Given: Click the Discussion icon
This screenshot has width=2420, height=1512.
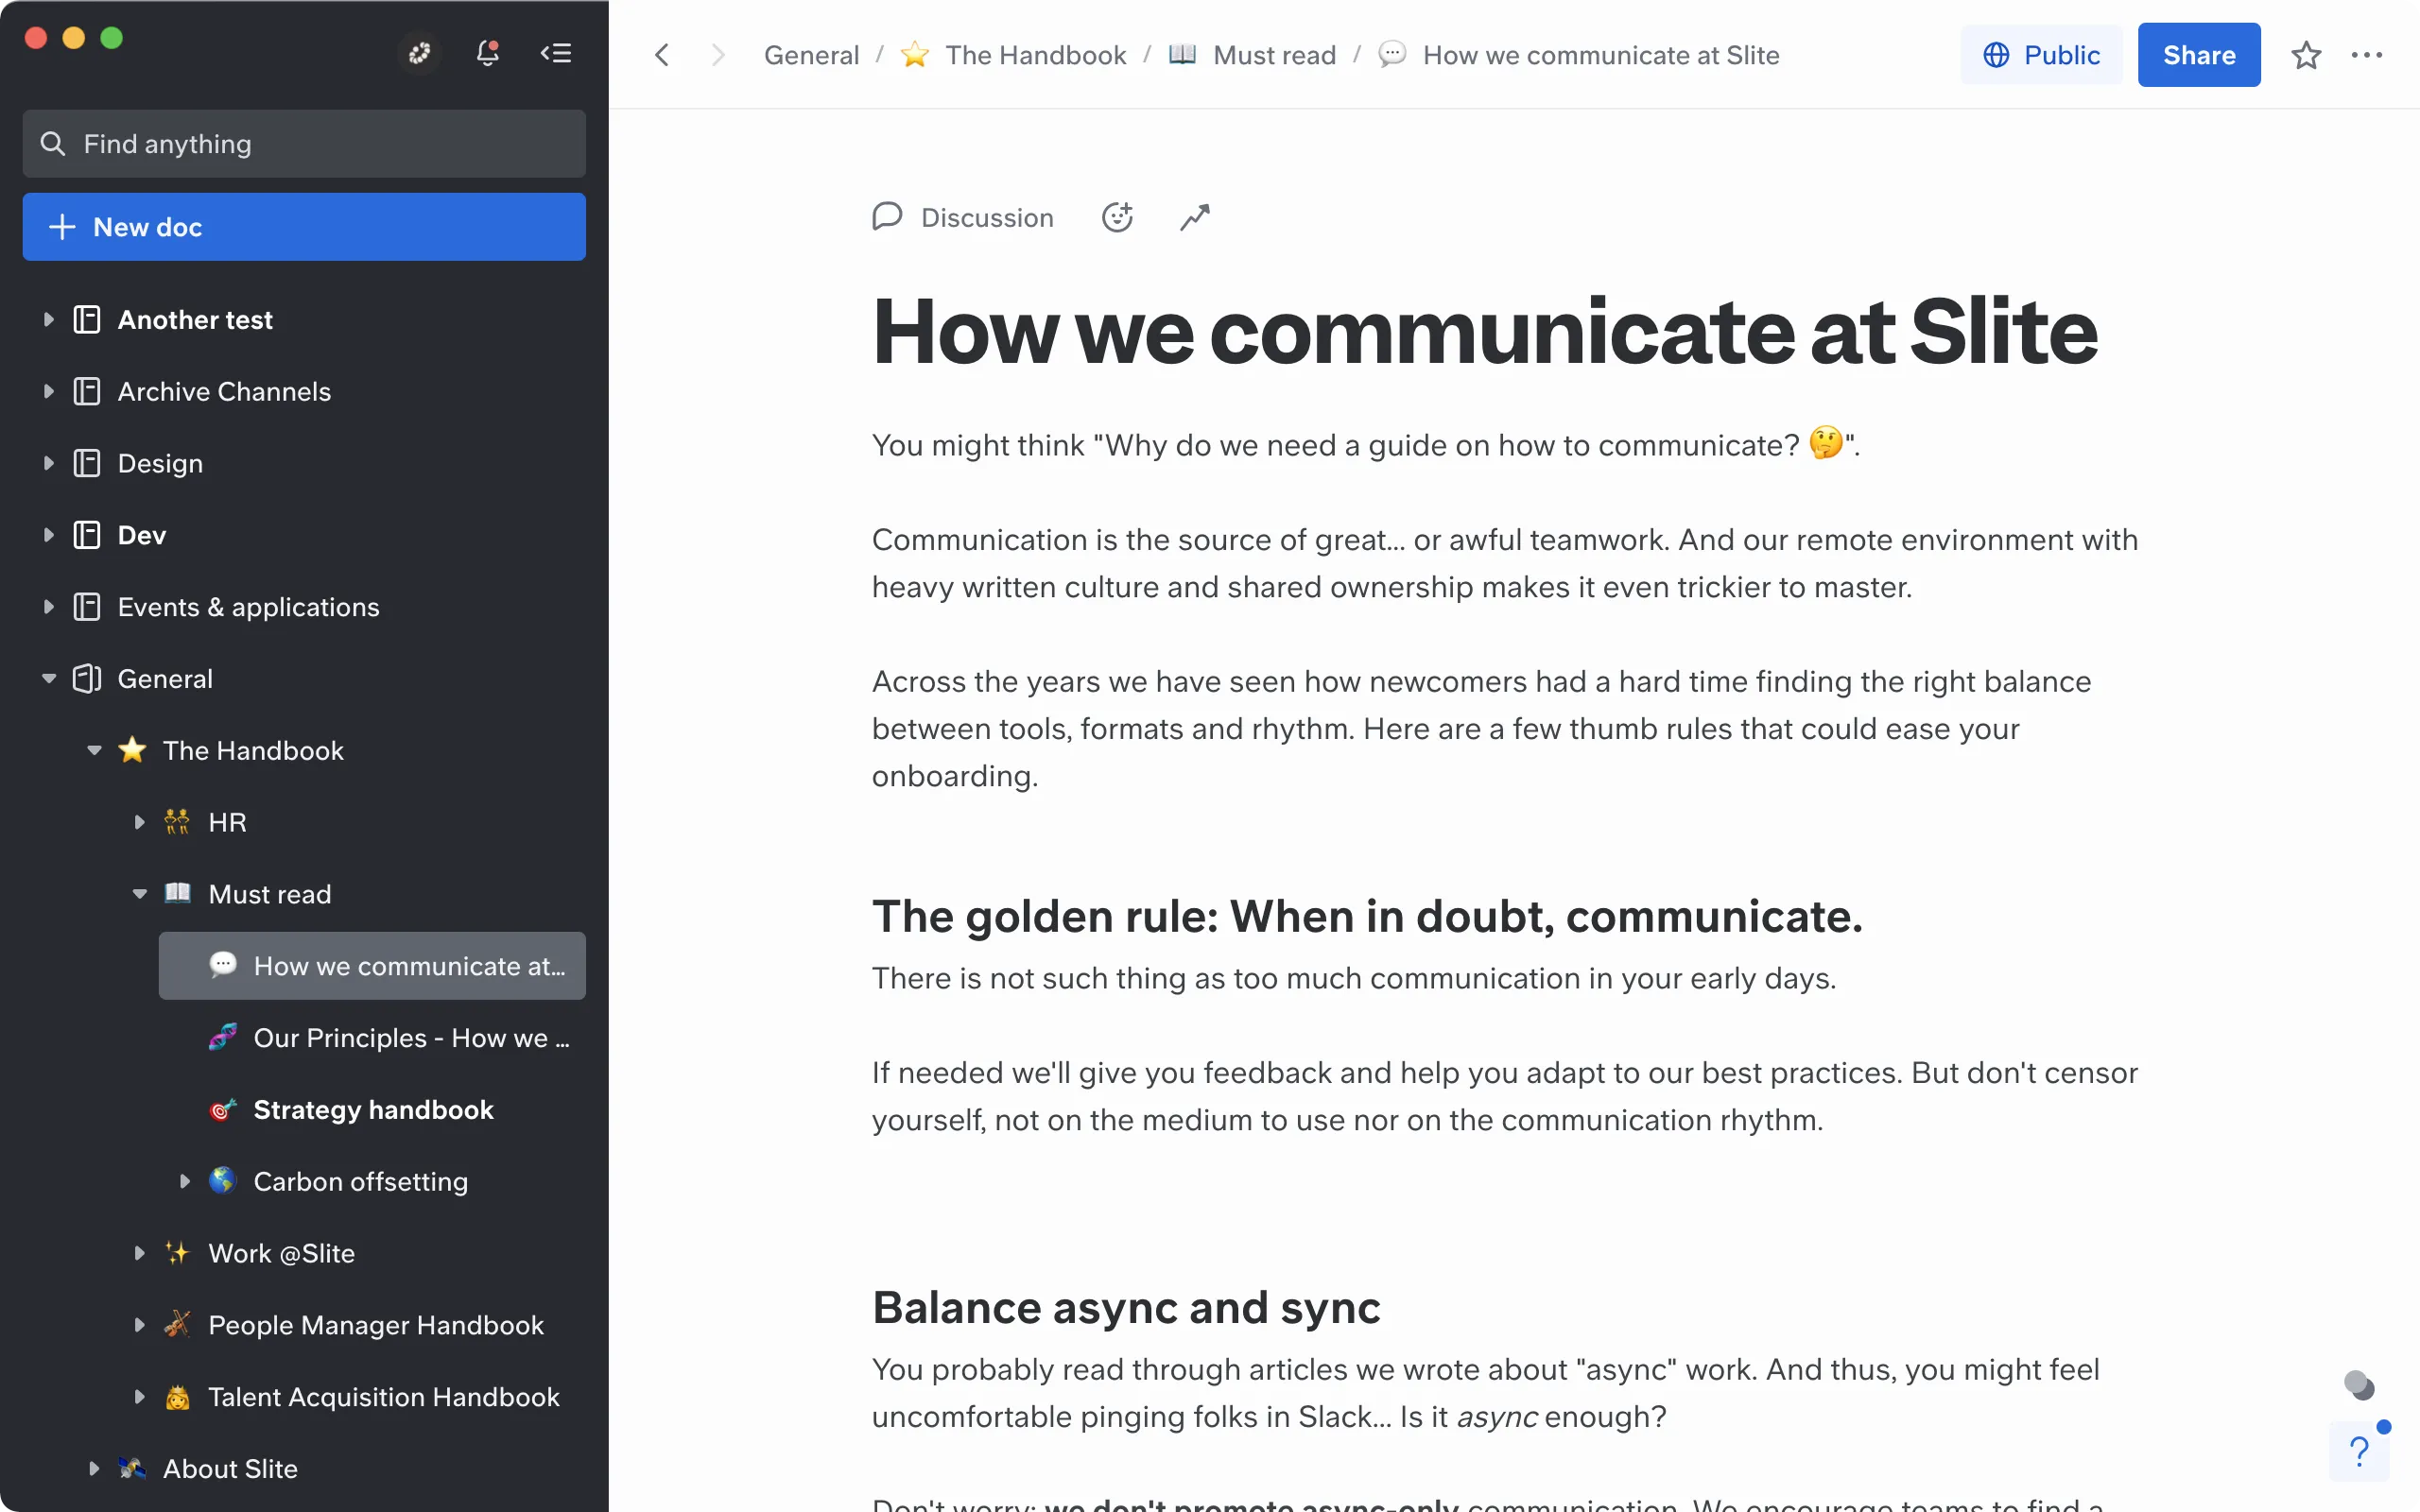Looking at the screenshot, I should click(889, 216).
